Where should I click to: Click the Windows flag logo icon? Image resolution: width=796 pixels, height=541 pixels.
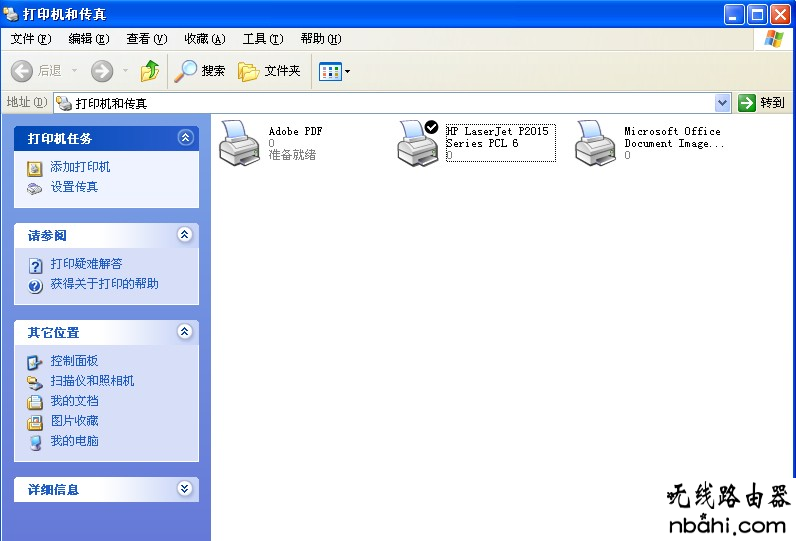coord(773,39)
